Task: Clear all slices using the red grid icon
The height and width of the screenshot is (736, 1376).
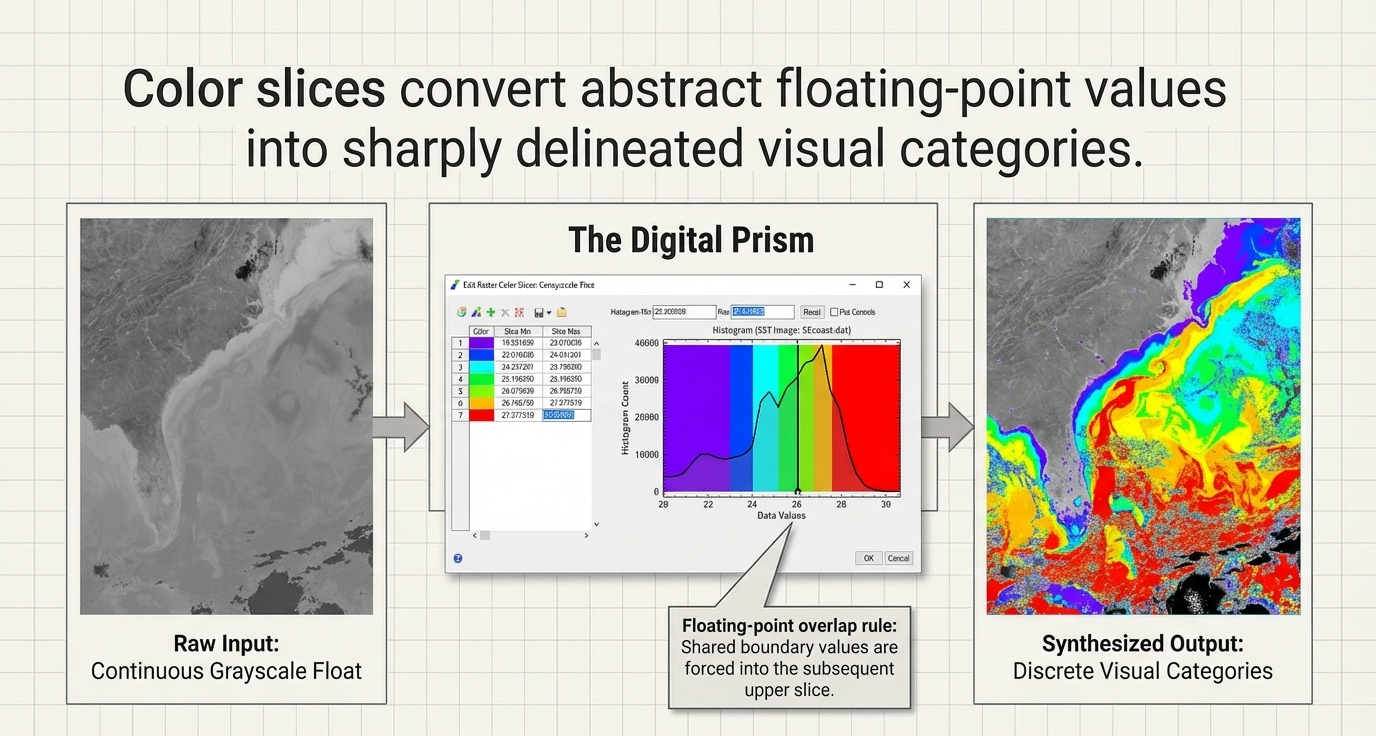Action: pos(519,312)
